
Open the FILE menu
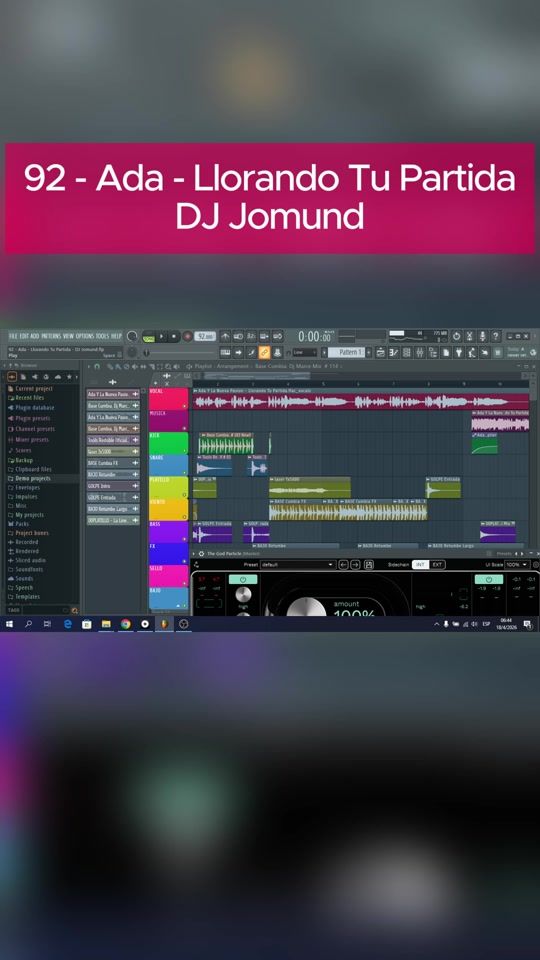[x=13, y=336]
